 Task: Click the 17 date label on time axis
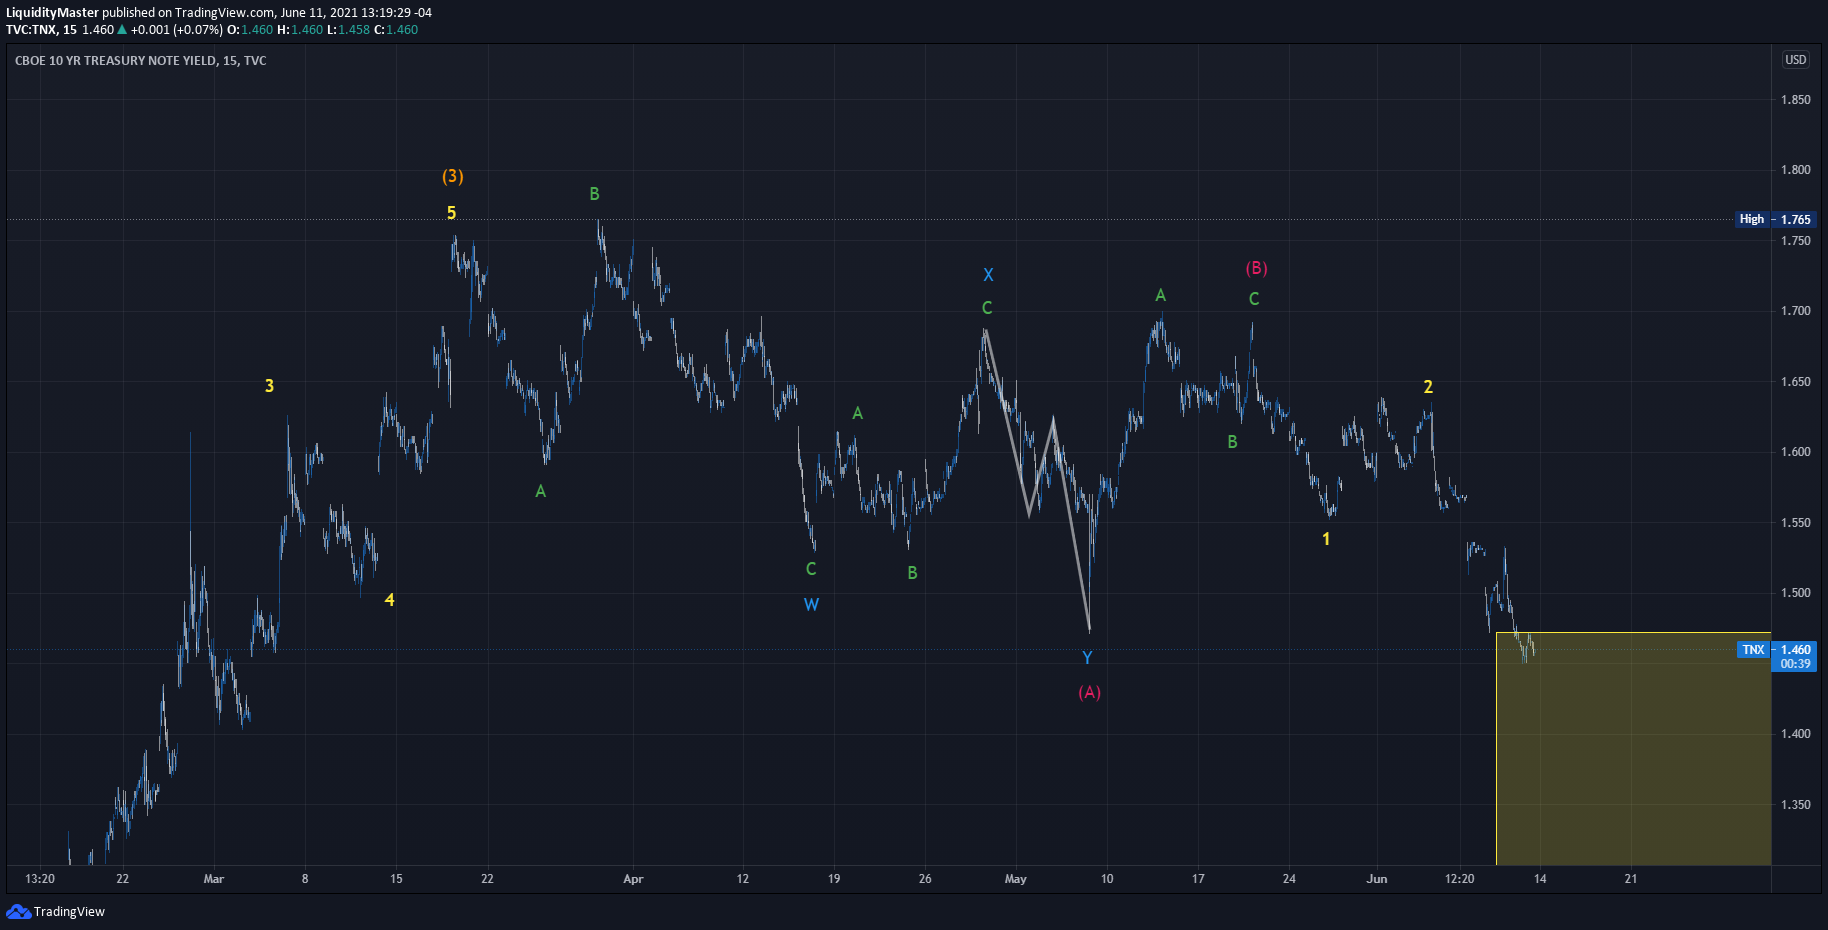click(1198, 879)
